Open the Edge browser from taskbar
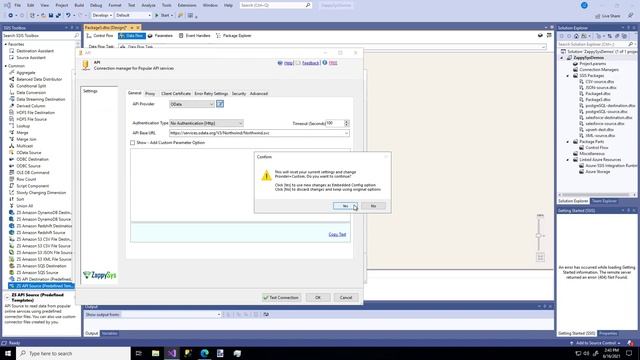640x360 pixels. [204, 353]
